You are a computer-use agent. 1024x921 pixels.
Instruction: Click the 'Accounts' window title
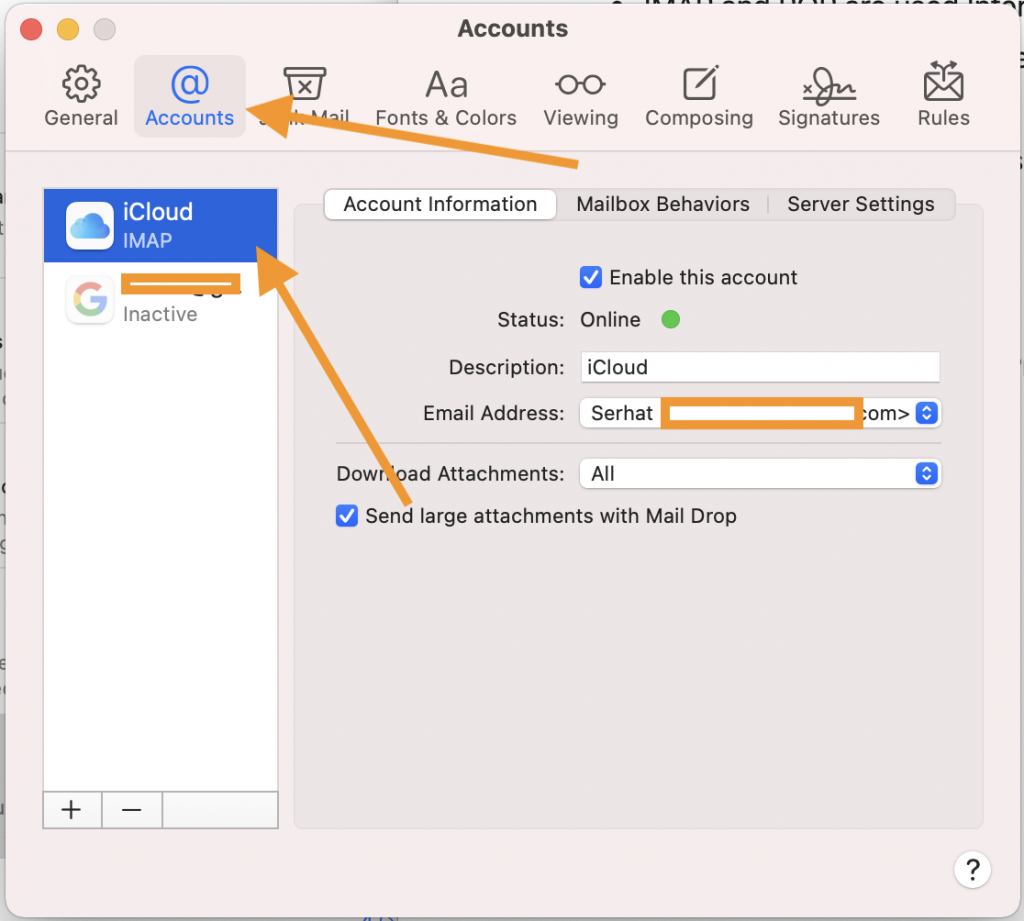click(x=513, y=29)
